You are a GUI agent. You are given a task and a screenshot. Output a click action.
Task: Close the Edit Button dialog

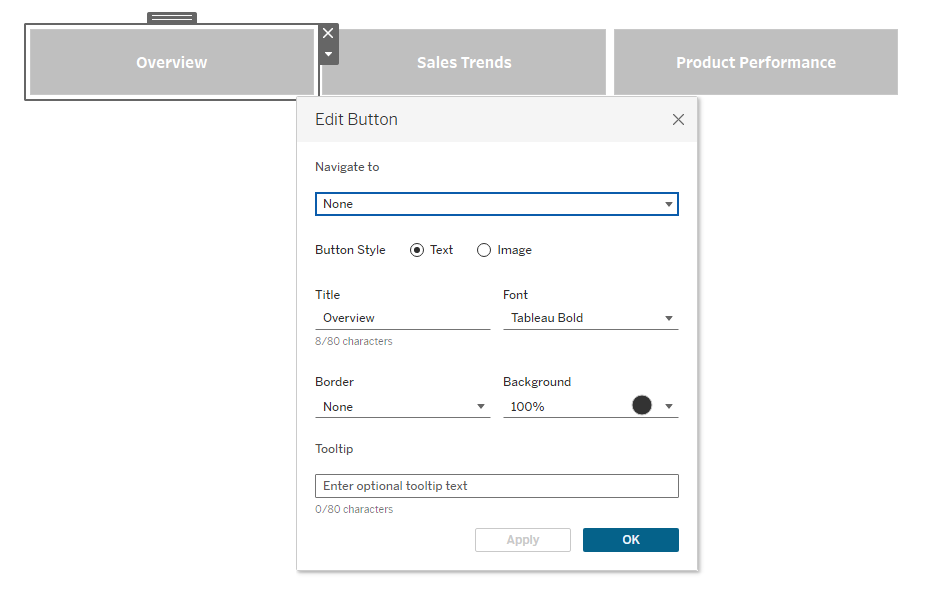(x=678, y=120)
